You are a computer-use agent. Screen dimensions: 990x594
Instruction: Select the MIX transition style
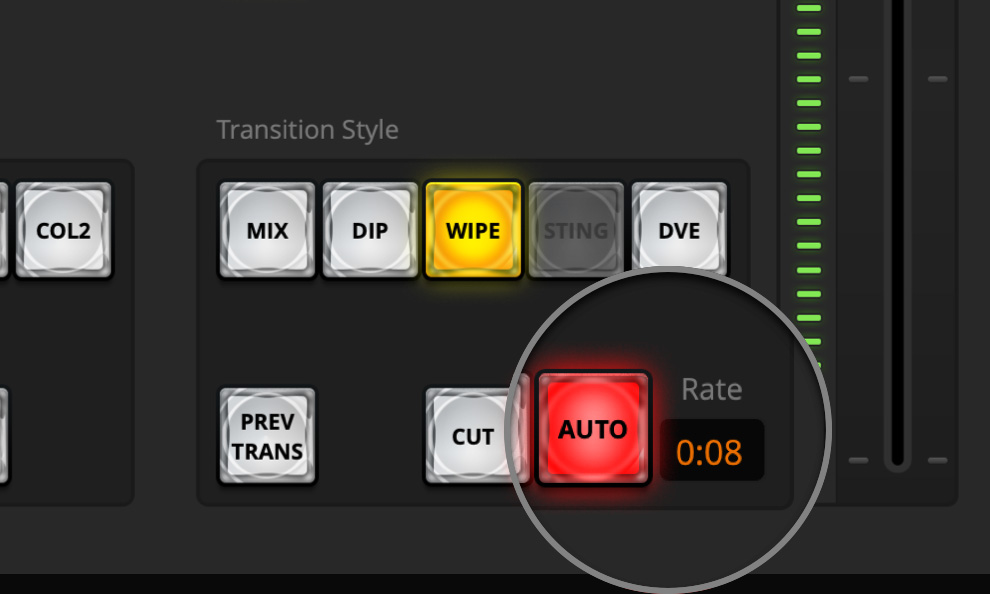(267, 231)
